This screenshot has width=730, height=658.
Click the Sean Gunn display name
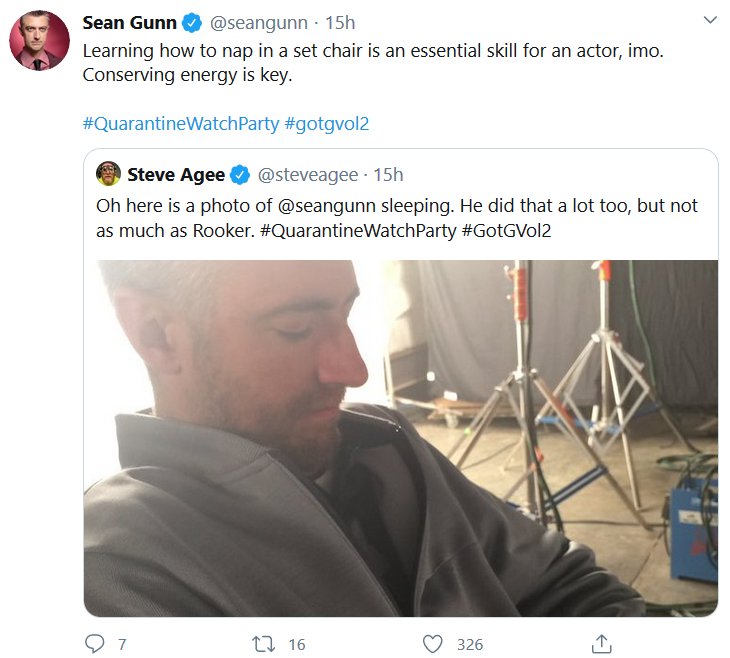click(x=129, y=23)
